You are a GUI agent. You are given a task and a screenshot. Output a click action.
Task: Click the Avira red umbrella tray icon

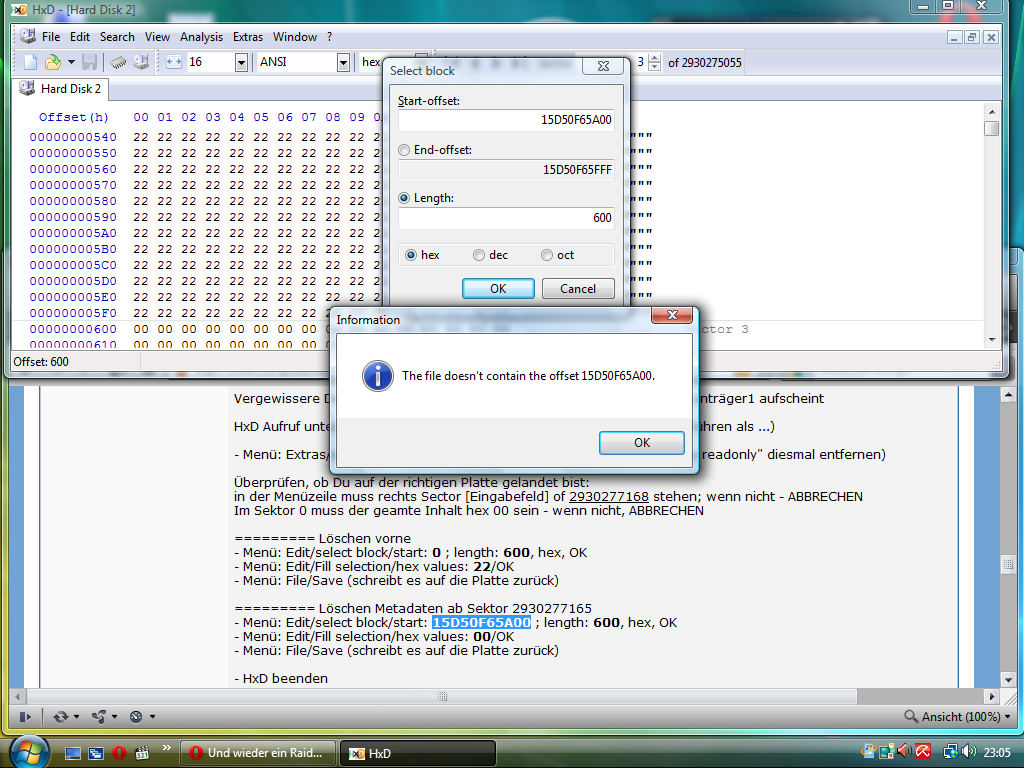[923, 752]
